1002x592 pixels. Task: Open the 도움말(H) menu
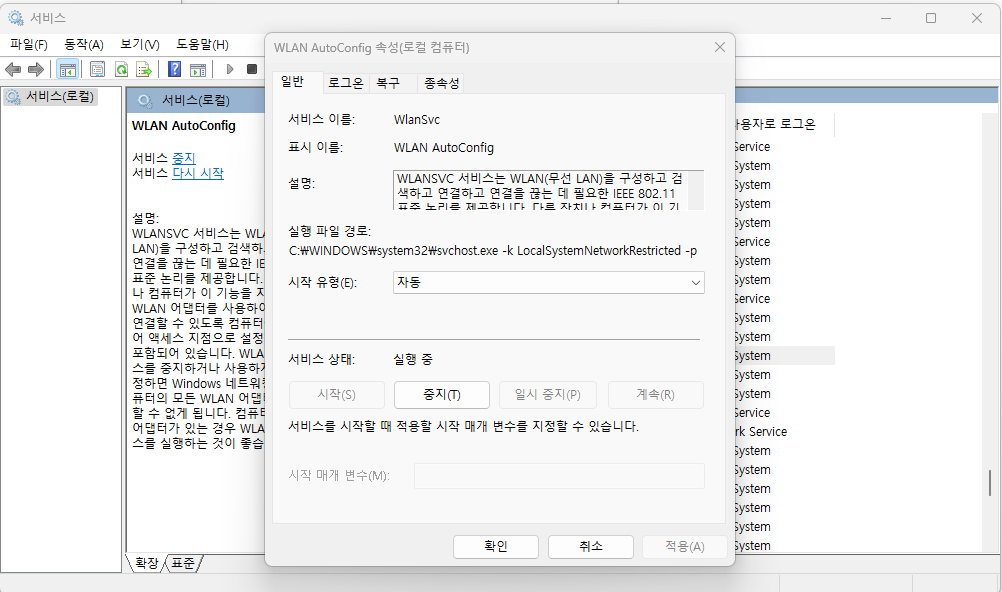[203, 44]
